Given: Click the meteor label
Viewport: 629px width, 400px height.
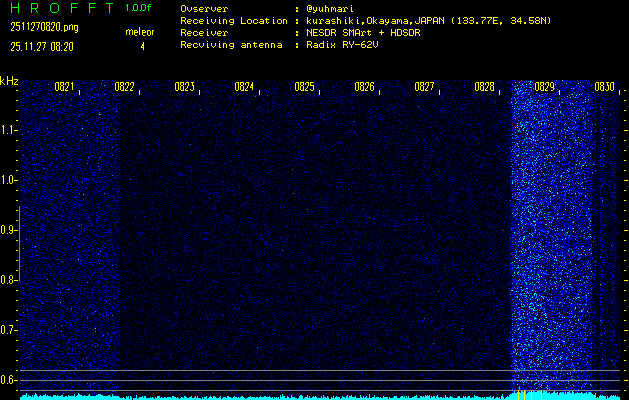Looking at the screenshot, I should point(140,32).
